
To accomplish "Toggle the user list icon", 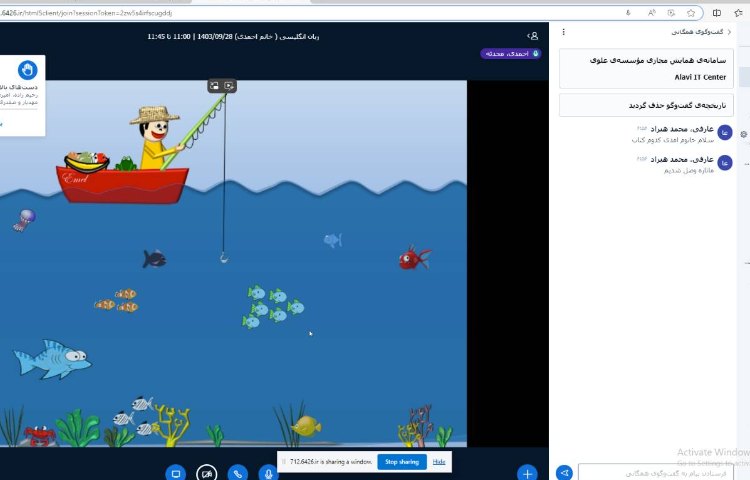I will 533,35.
